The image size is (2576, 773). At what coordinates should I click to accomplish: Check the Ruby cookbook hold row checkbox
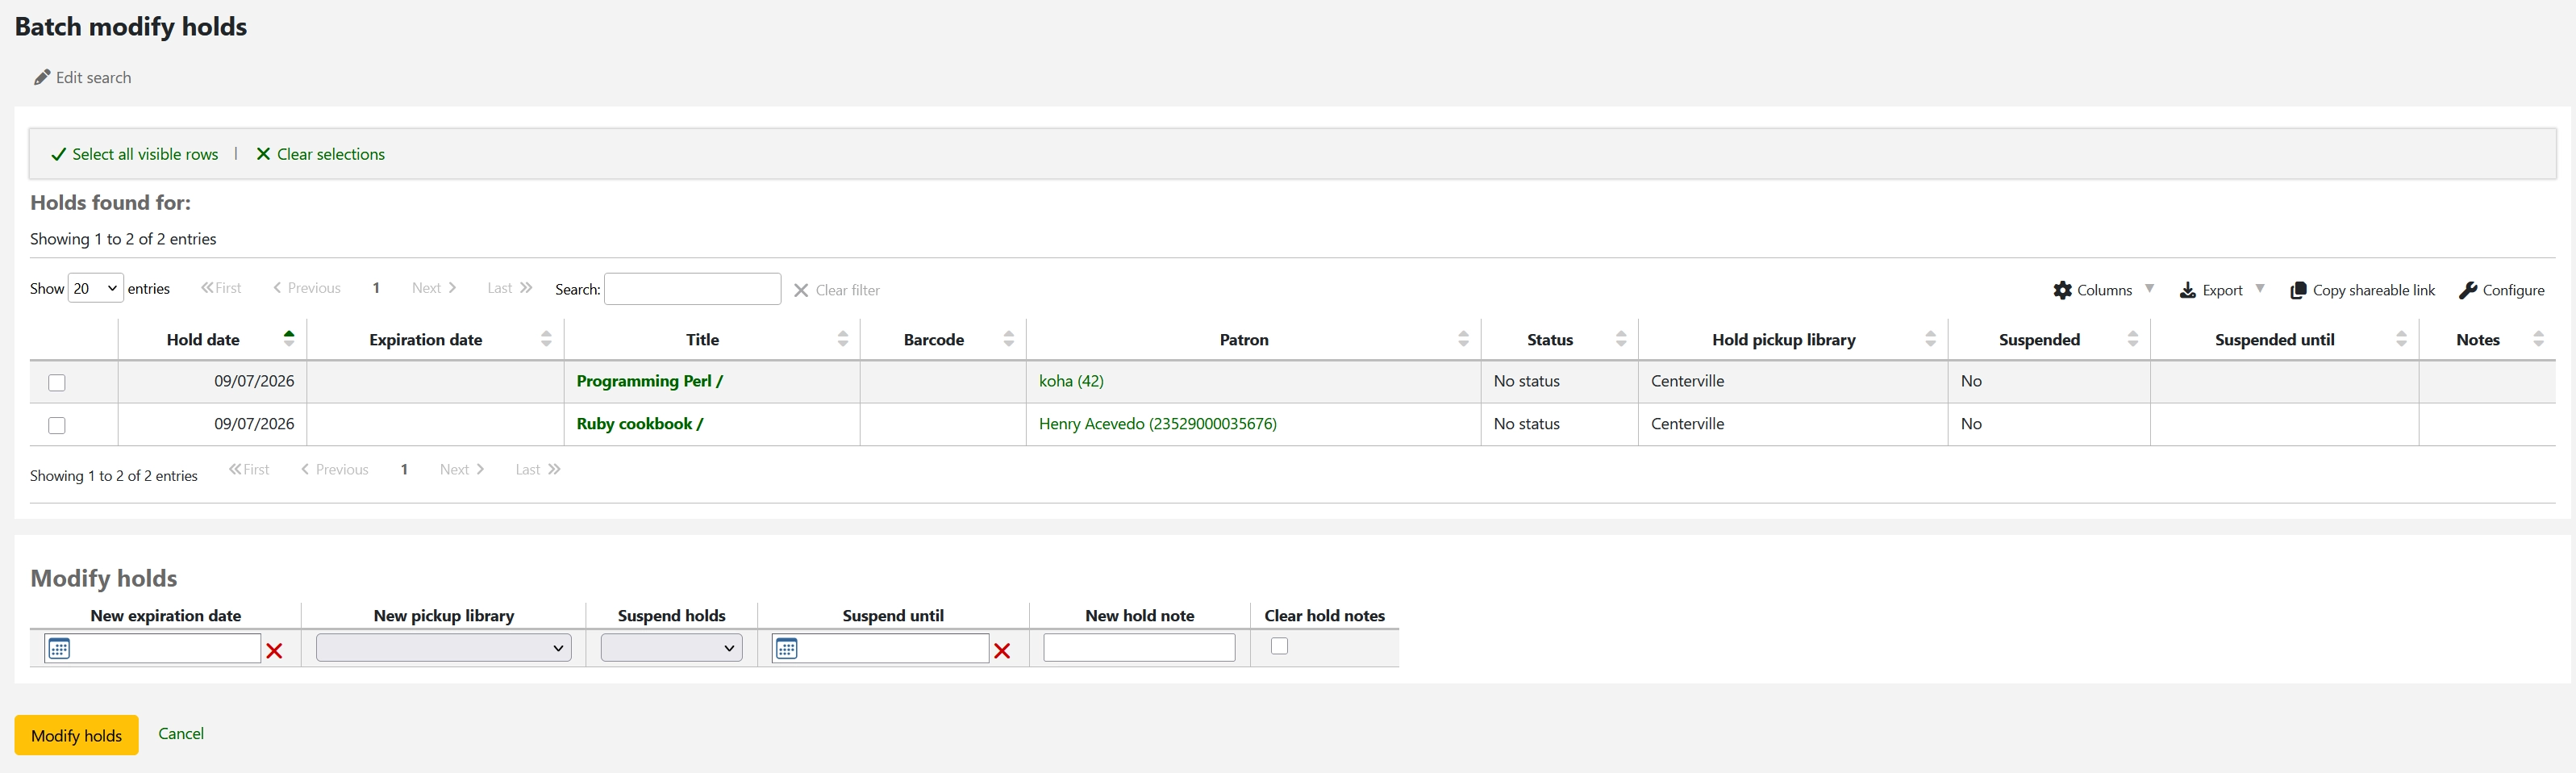57,426
